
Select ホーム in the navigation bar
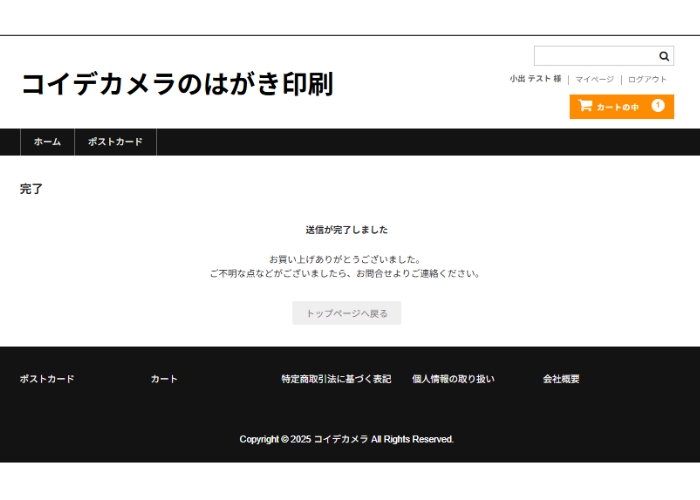point(47,142)
